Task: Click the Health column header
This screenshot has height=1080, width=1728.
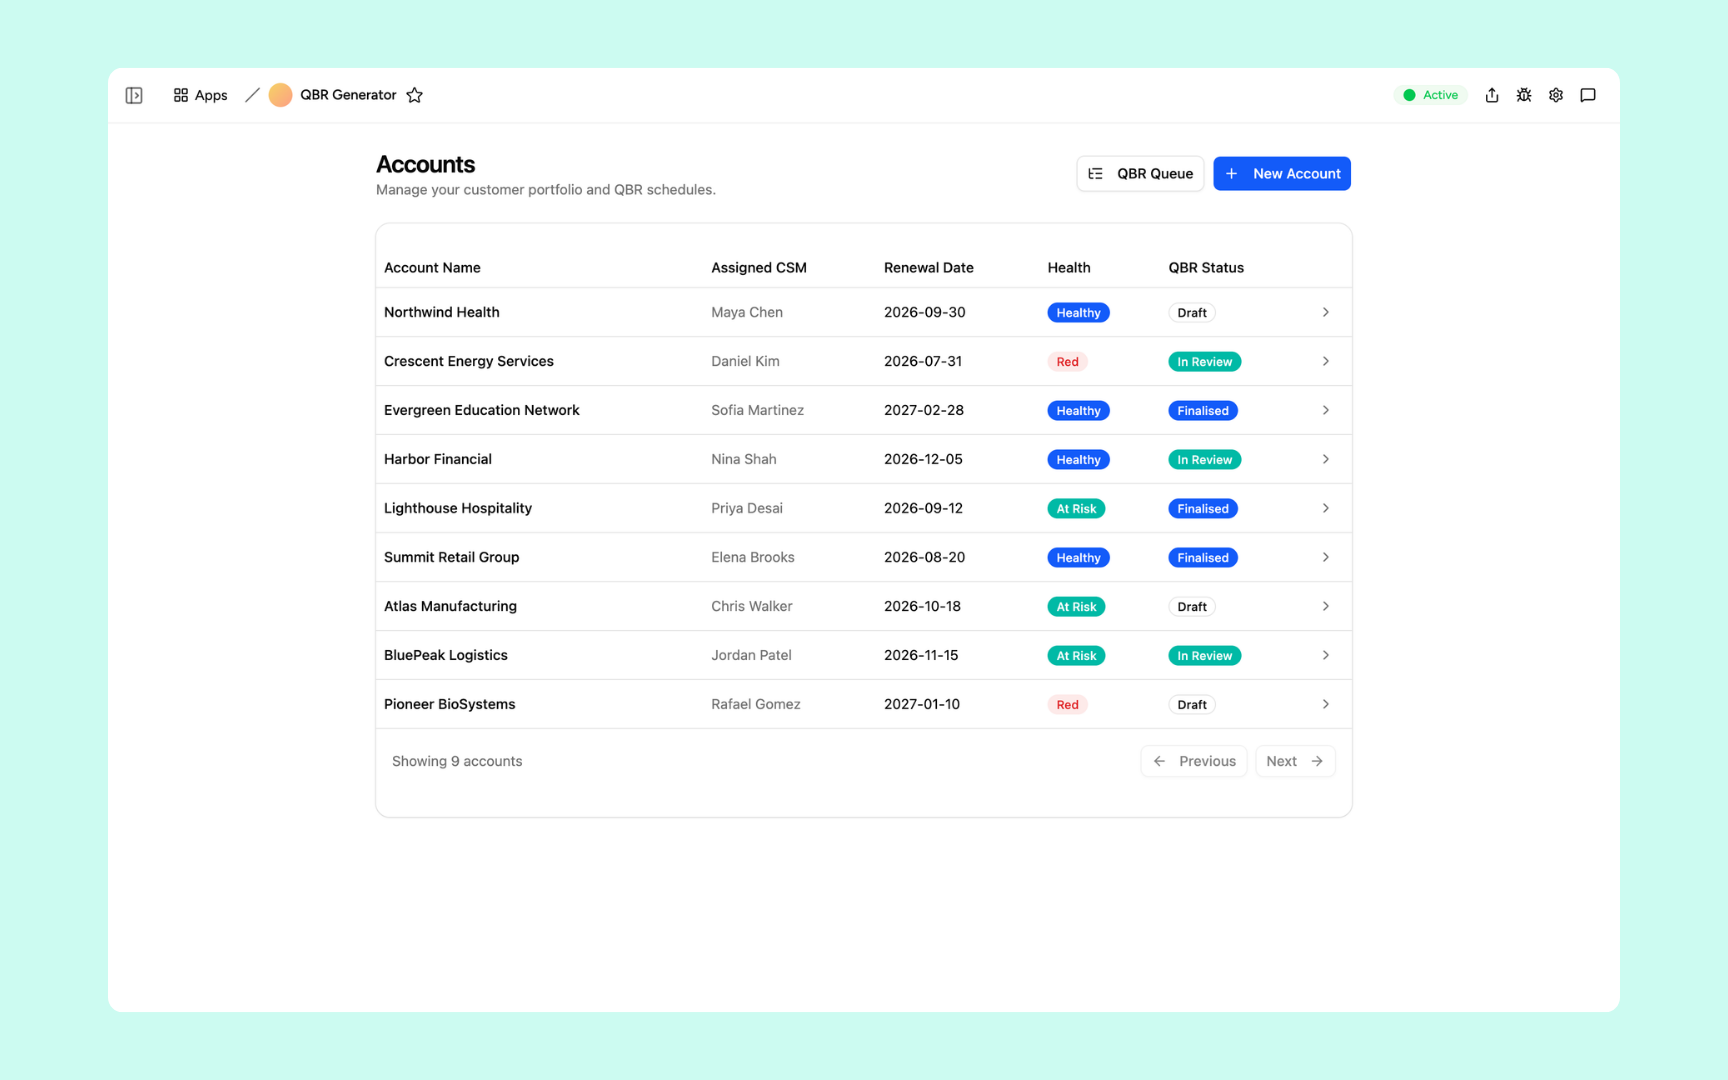Action: coord(1069,267)
